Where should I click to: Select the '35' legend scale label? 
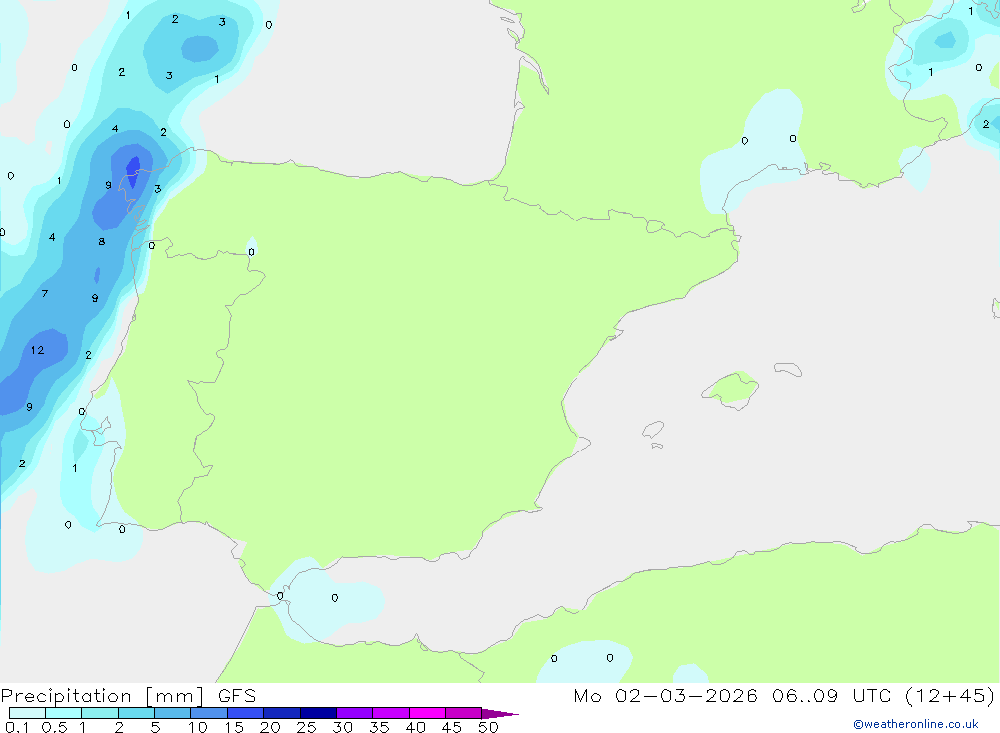pos(379,727)
